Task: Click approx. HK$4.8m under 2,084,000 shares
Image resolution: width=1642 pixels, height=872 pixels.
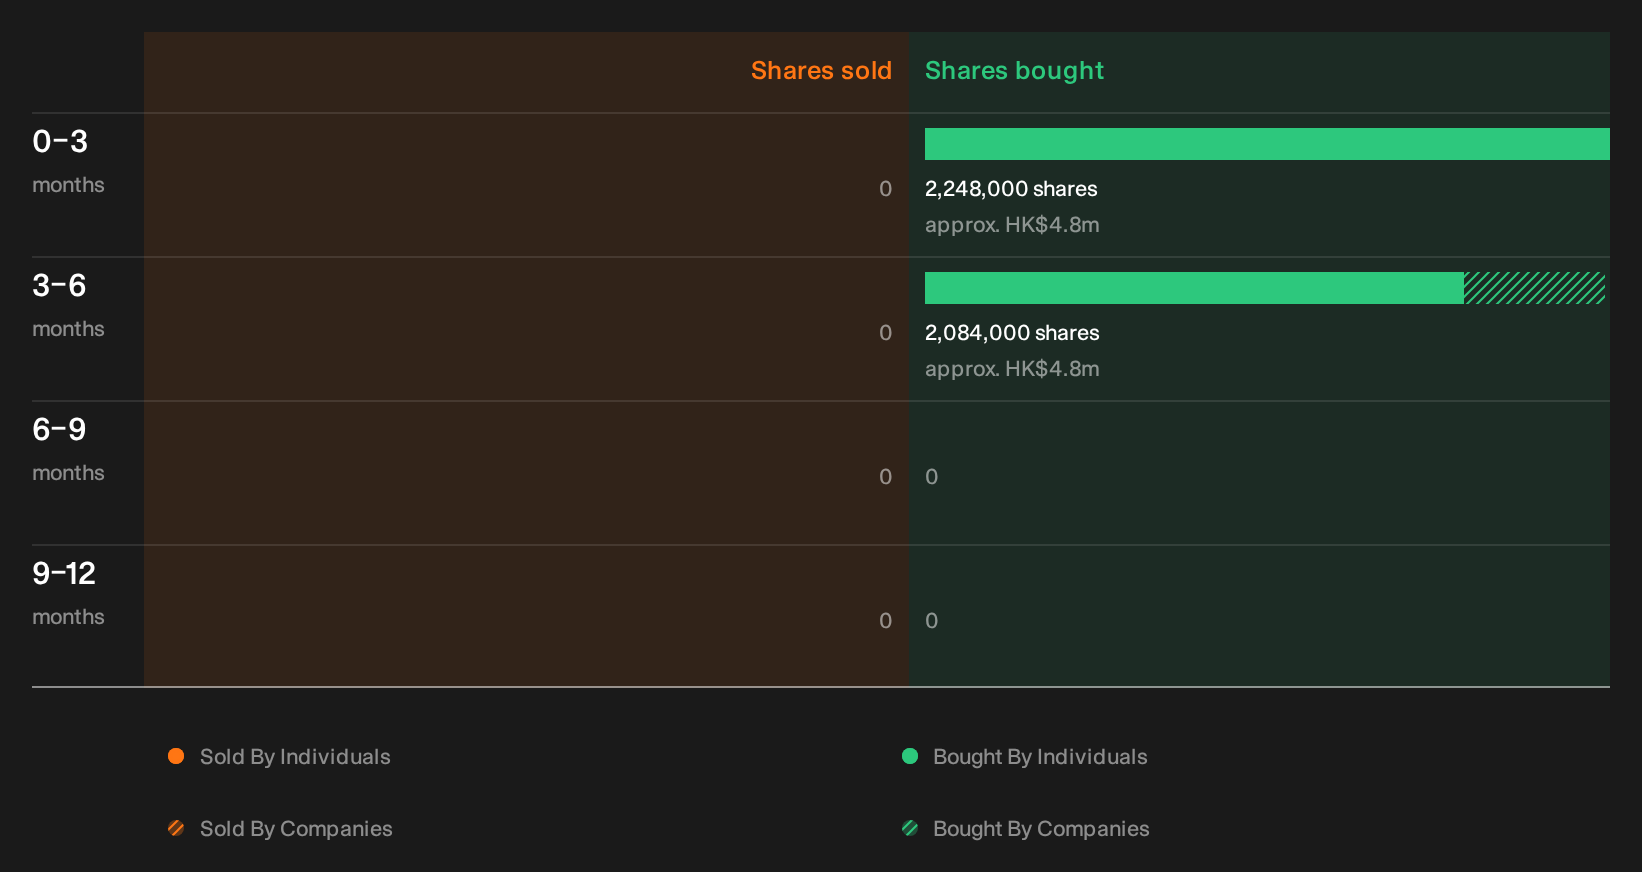Action: [x=1012, y=369]
